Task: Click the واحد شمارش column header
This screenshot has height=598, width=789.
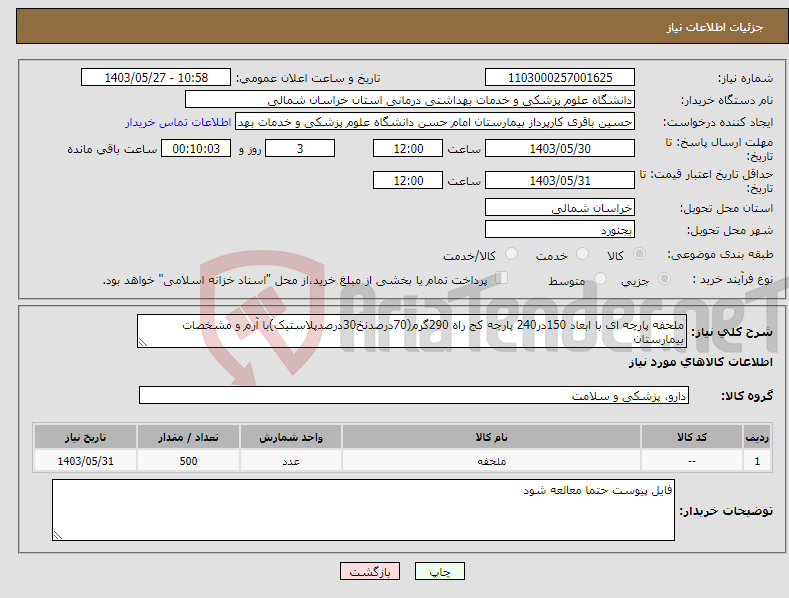Action: click(x=290, y=437)
